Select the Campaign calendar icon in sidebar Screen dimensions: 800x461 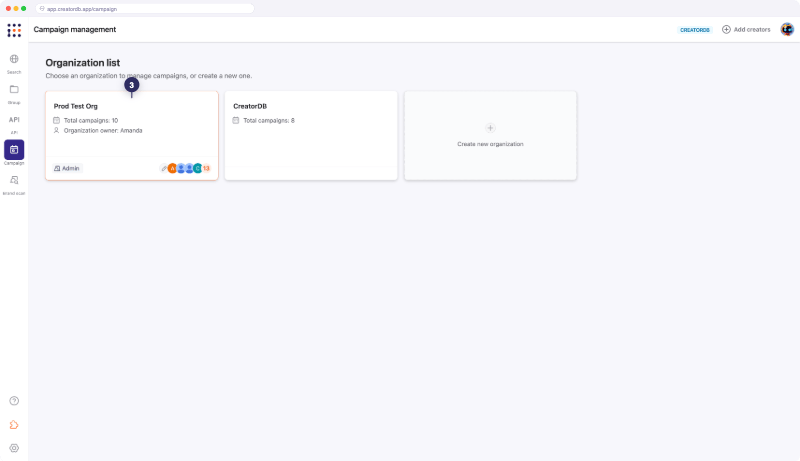(x=14, y=150)
